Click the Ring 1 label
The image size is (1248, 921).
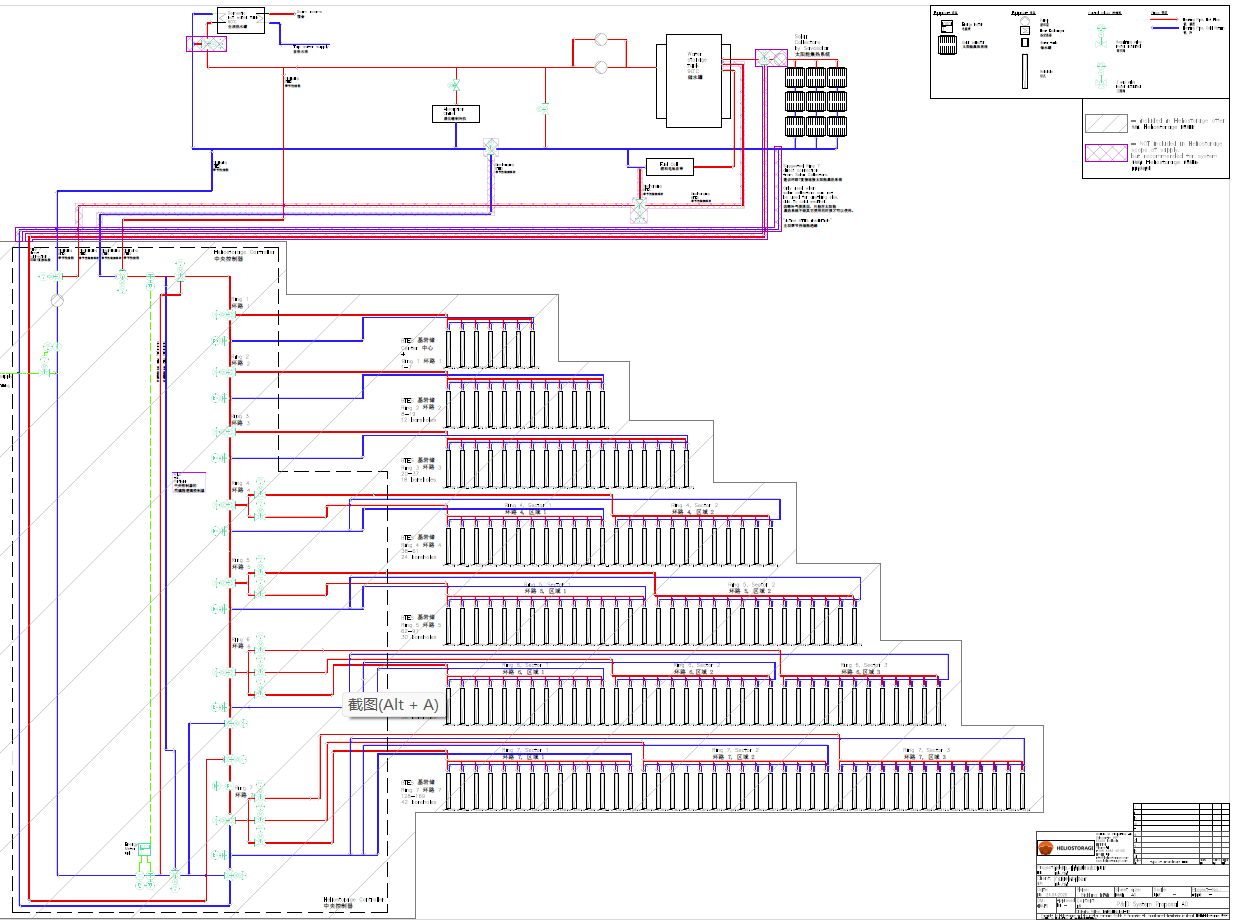pos(238,302)
